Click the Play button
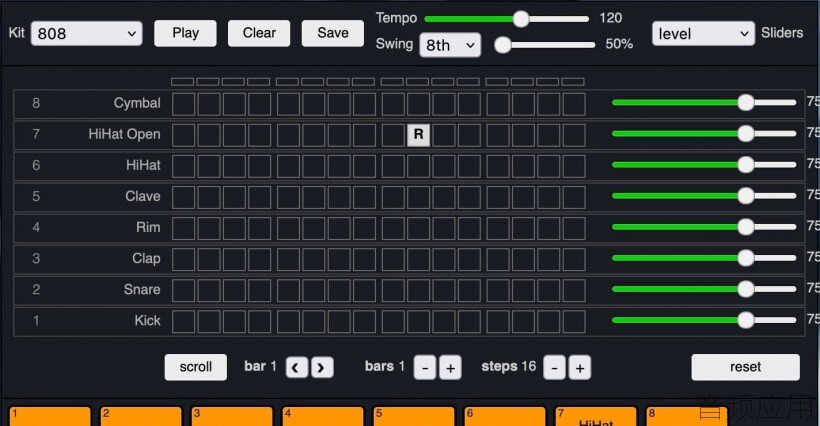The width and height of the screenshot is (820, 426). (x=185, y=33)
